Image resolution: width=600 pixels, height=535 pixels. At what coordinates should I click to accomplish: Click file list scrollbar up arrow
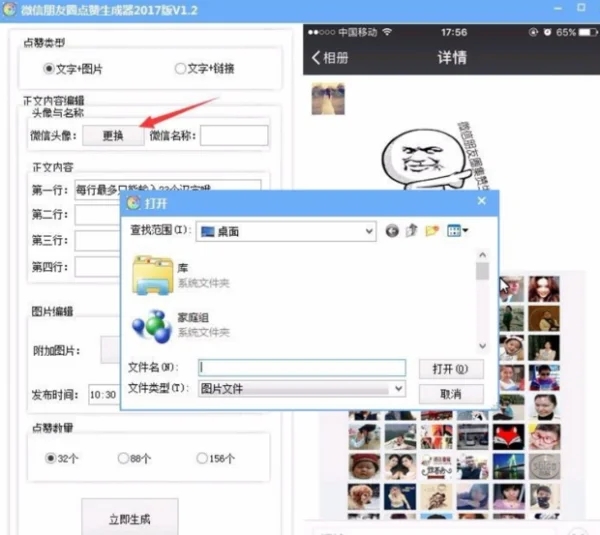pos(483,254)
